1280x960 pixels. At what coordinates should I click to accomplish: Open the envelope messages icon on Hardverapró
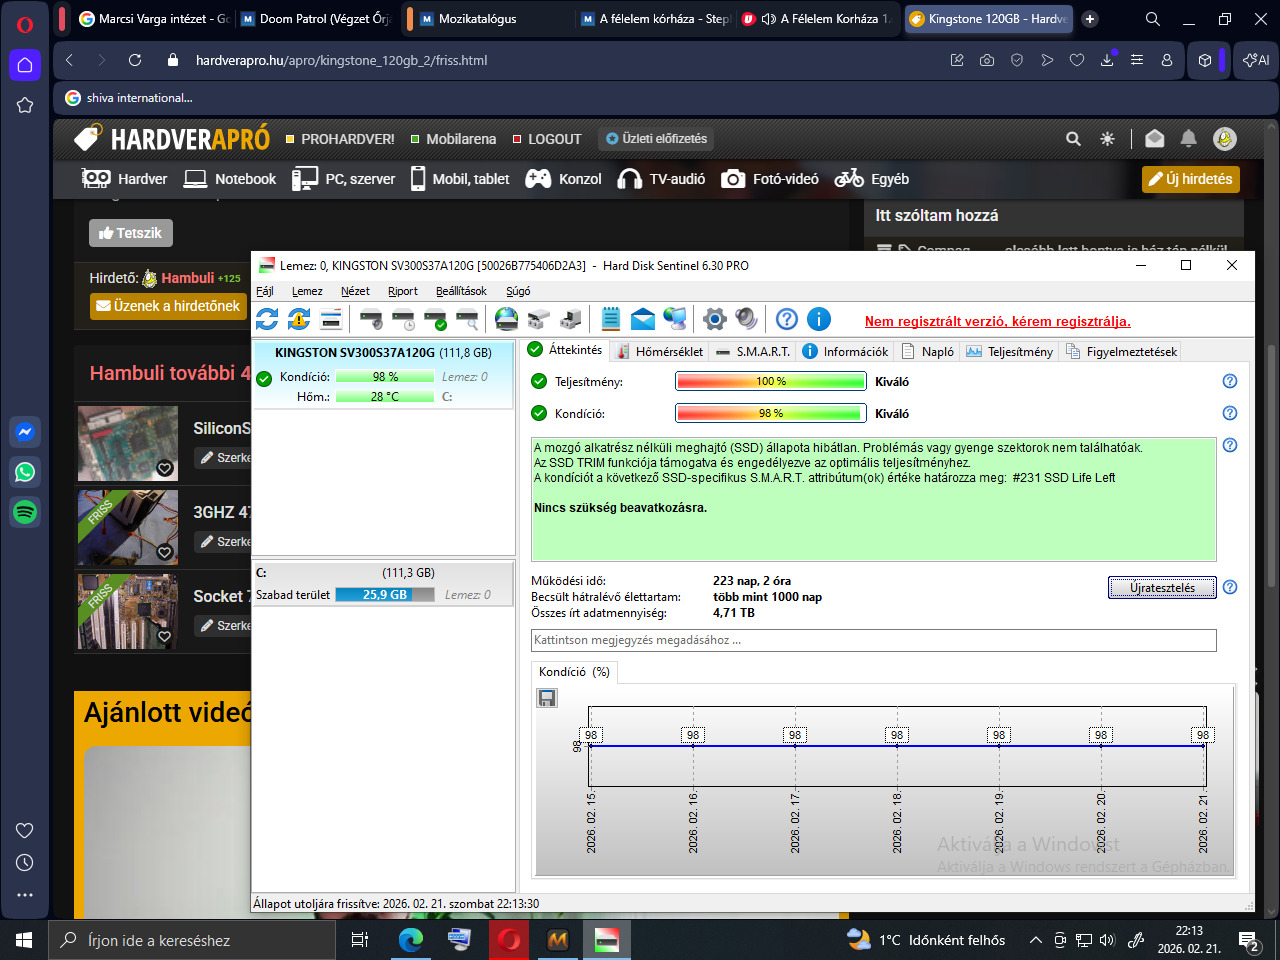[1155, 138]
